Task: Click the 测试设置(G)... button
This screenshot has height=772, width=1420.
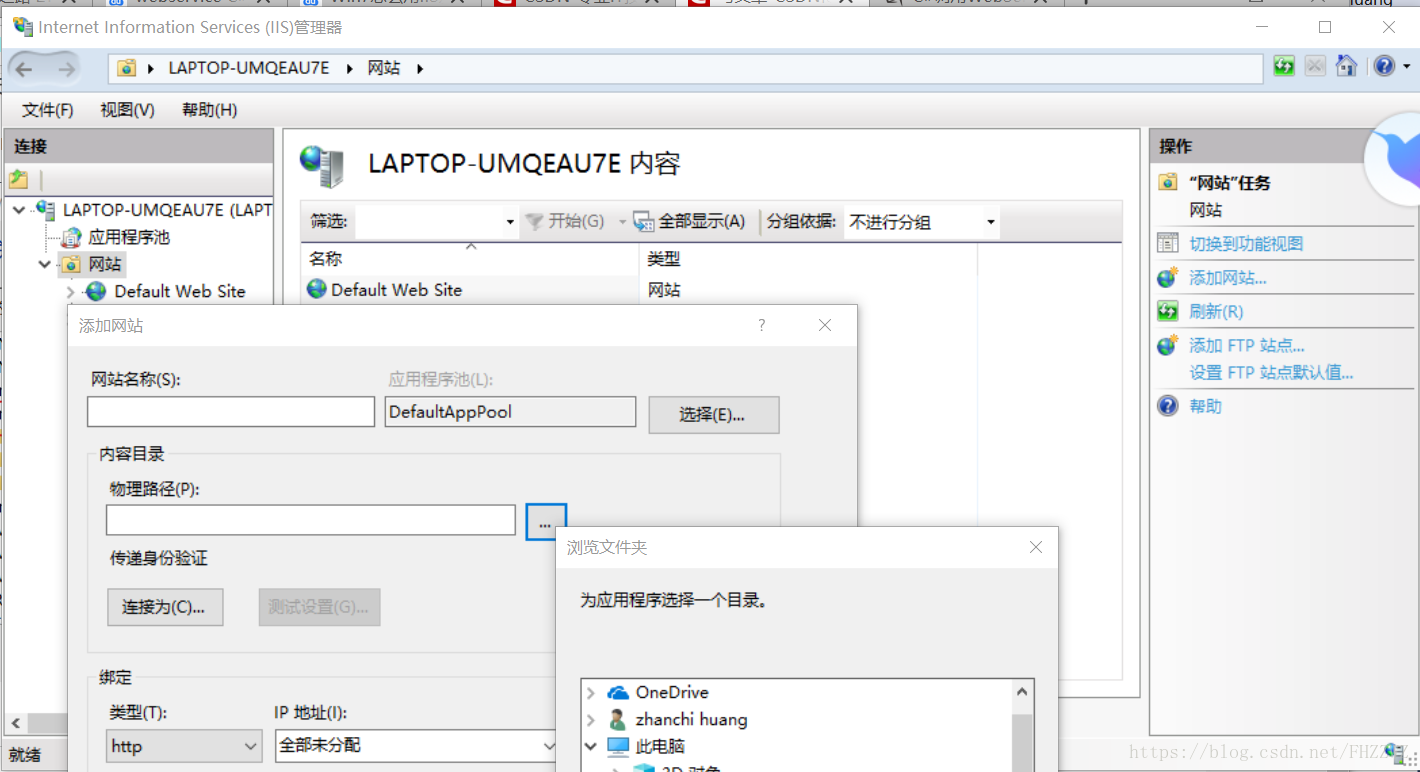Action: click(319, 607)
